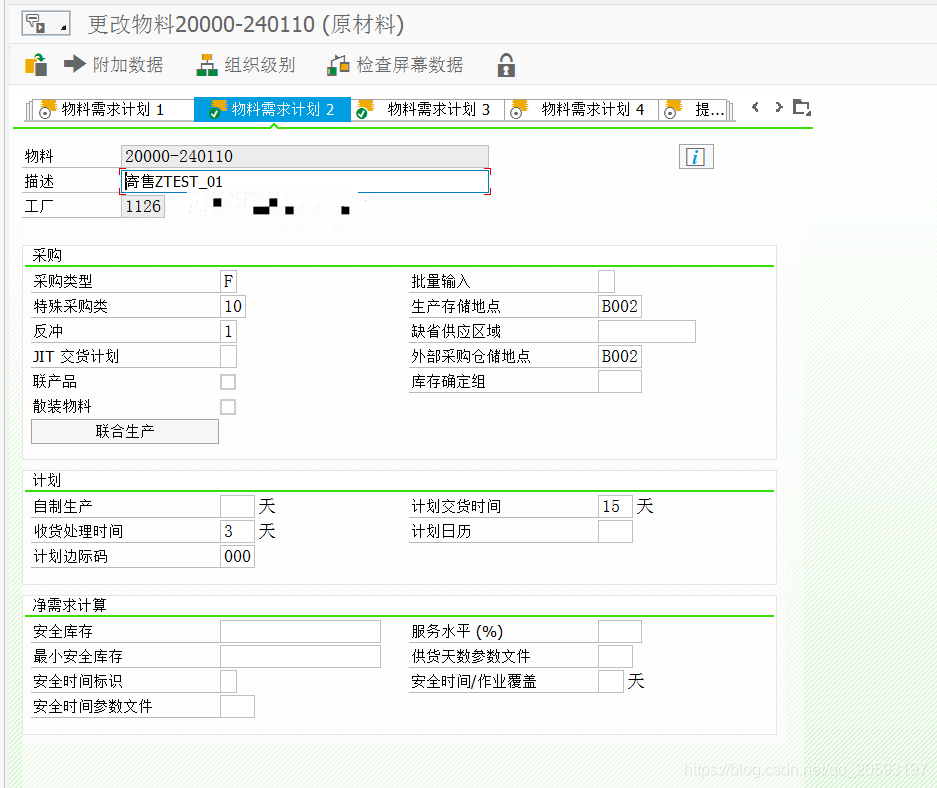
Task: Click the 采购类型 field with F
Action: coord(228,281)
